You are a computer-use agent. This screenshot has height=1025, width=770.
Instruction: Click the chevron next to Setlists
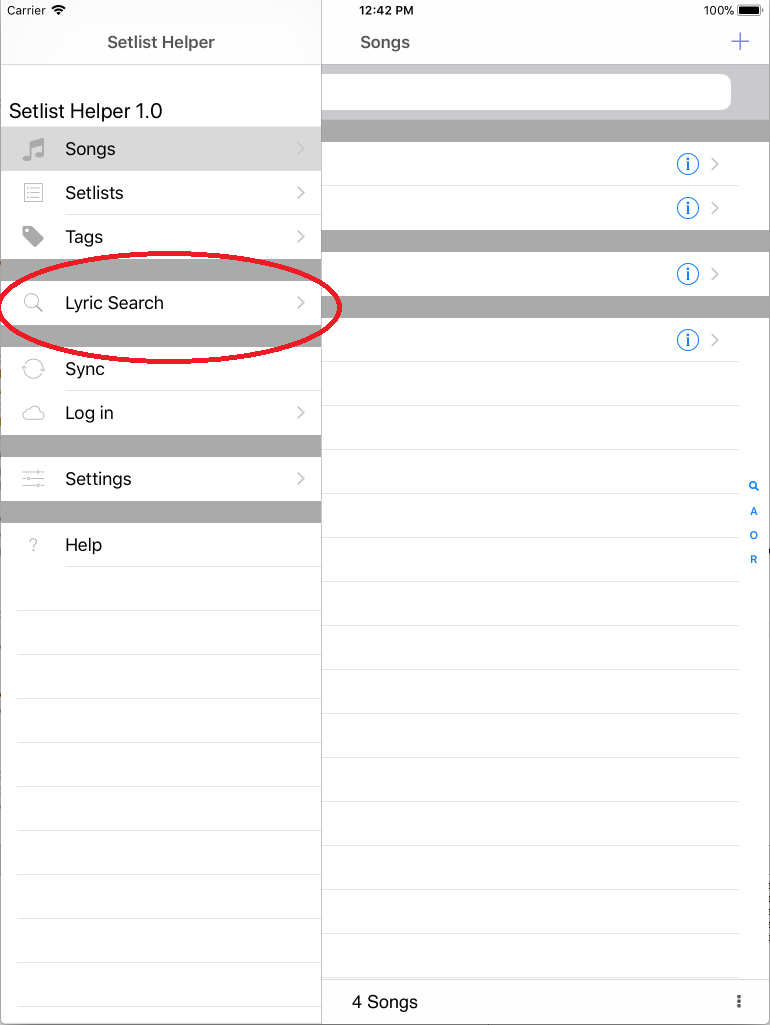(x=302, y=192)
